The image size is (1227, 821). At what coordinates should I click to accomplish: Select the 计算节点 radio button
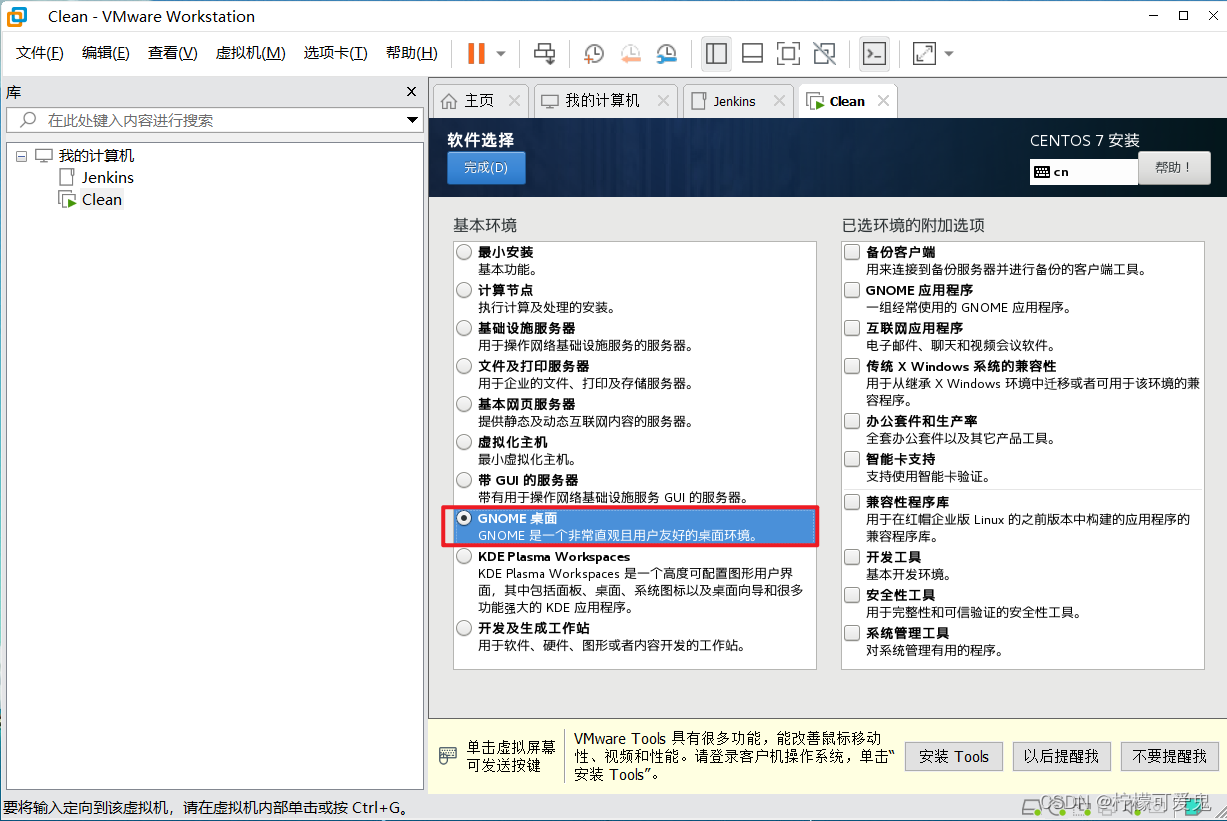(x=464, y=290)
